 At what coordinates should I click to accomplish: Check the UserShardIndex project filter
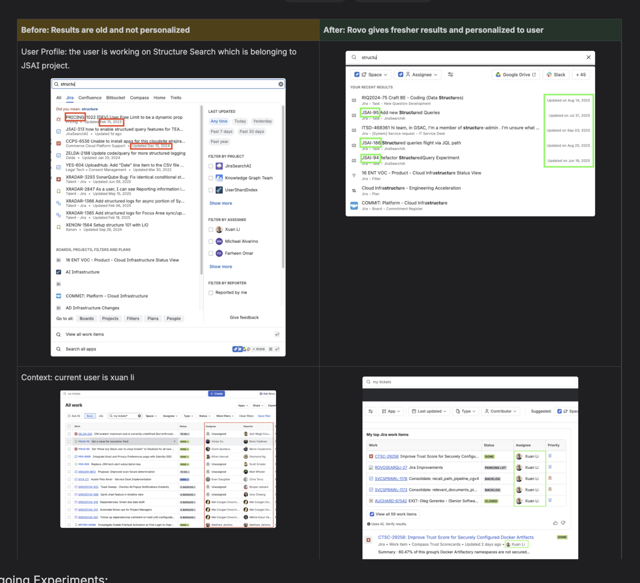point(211,190)
